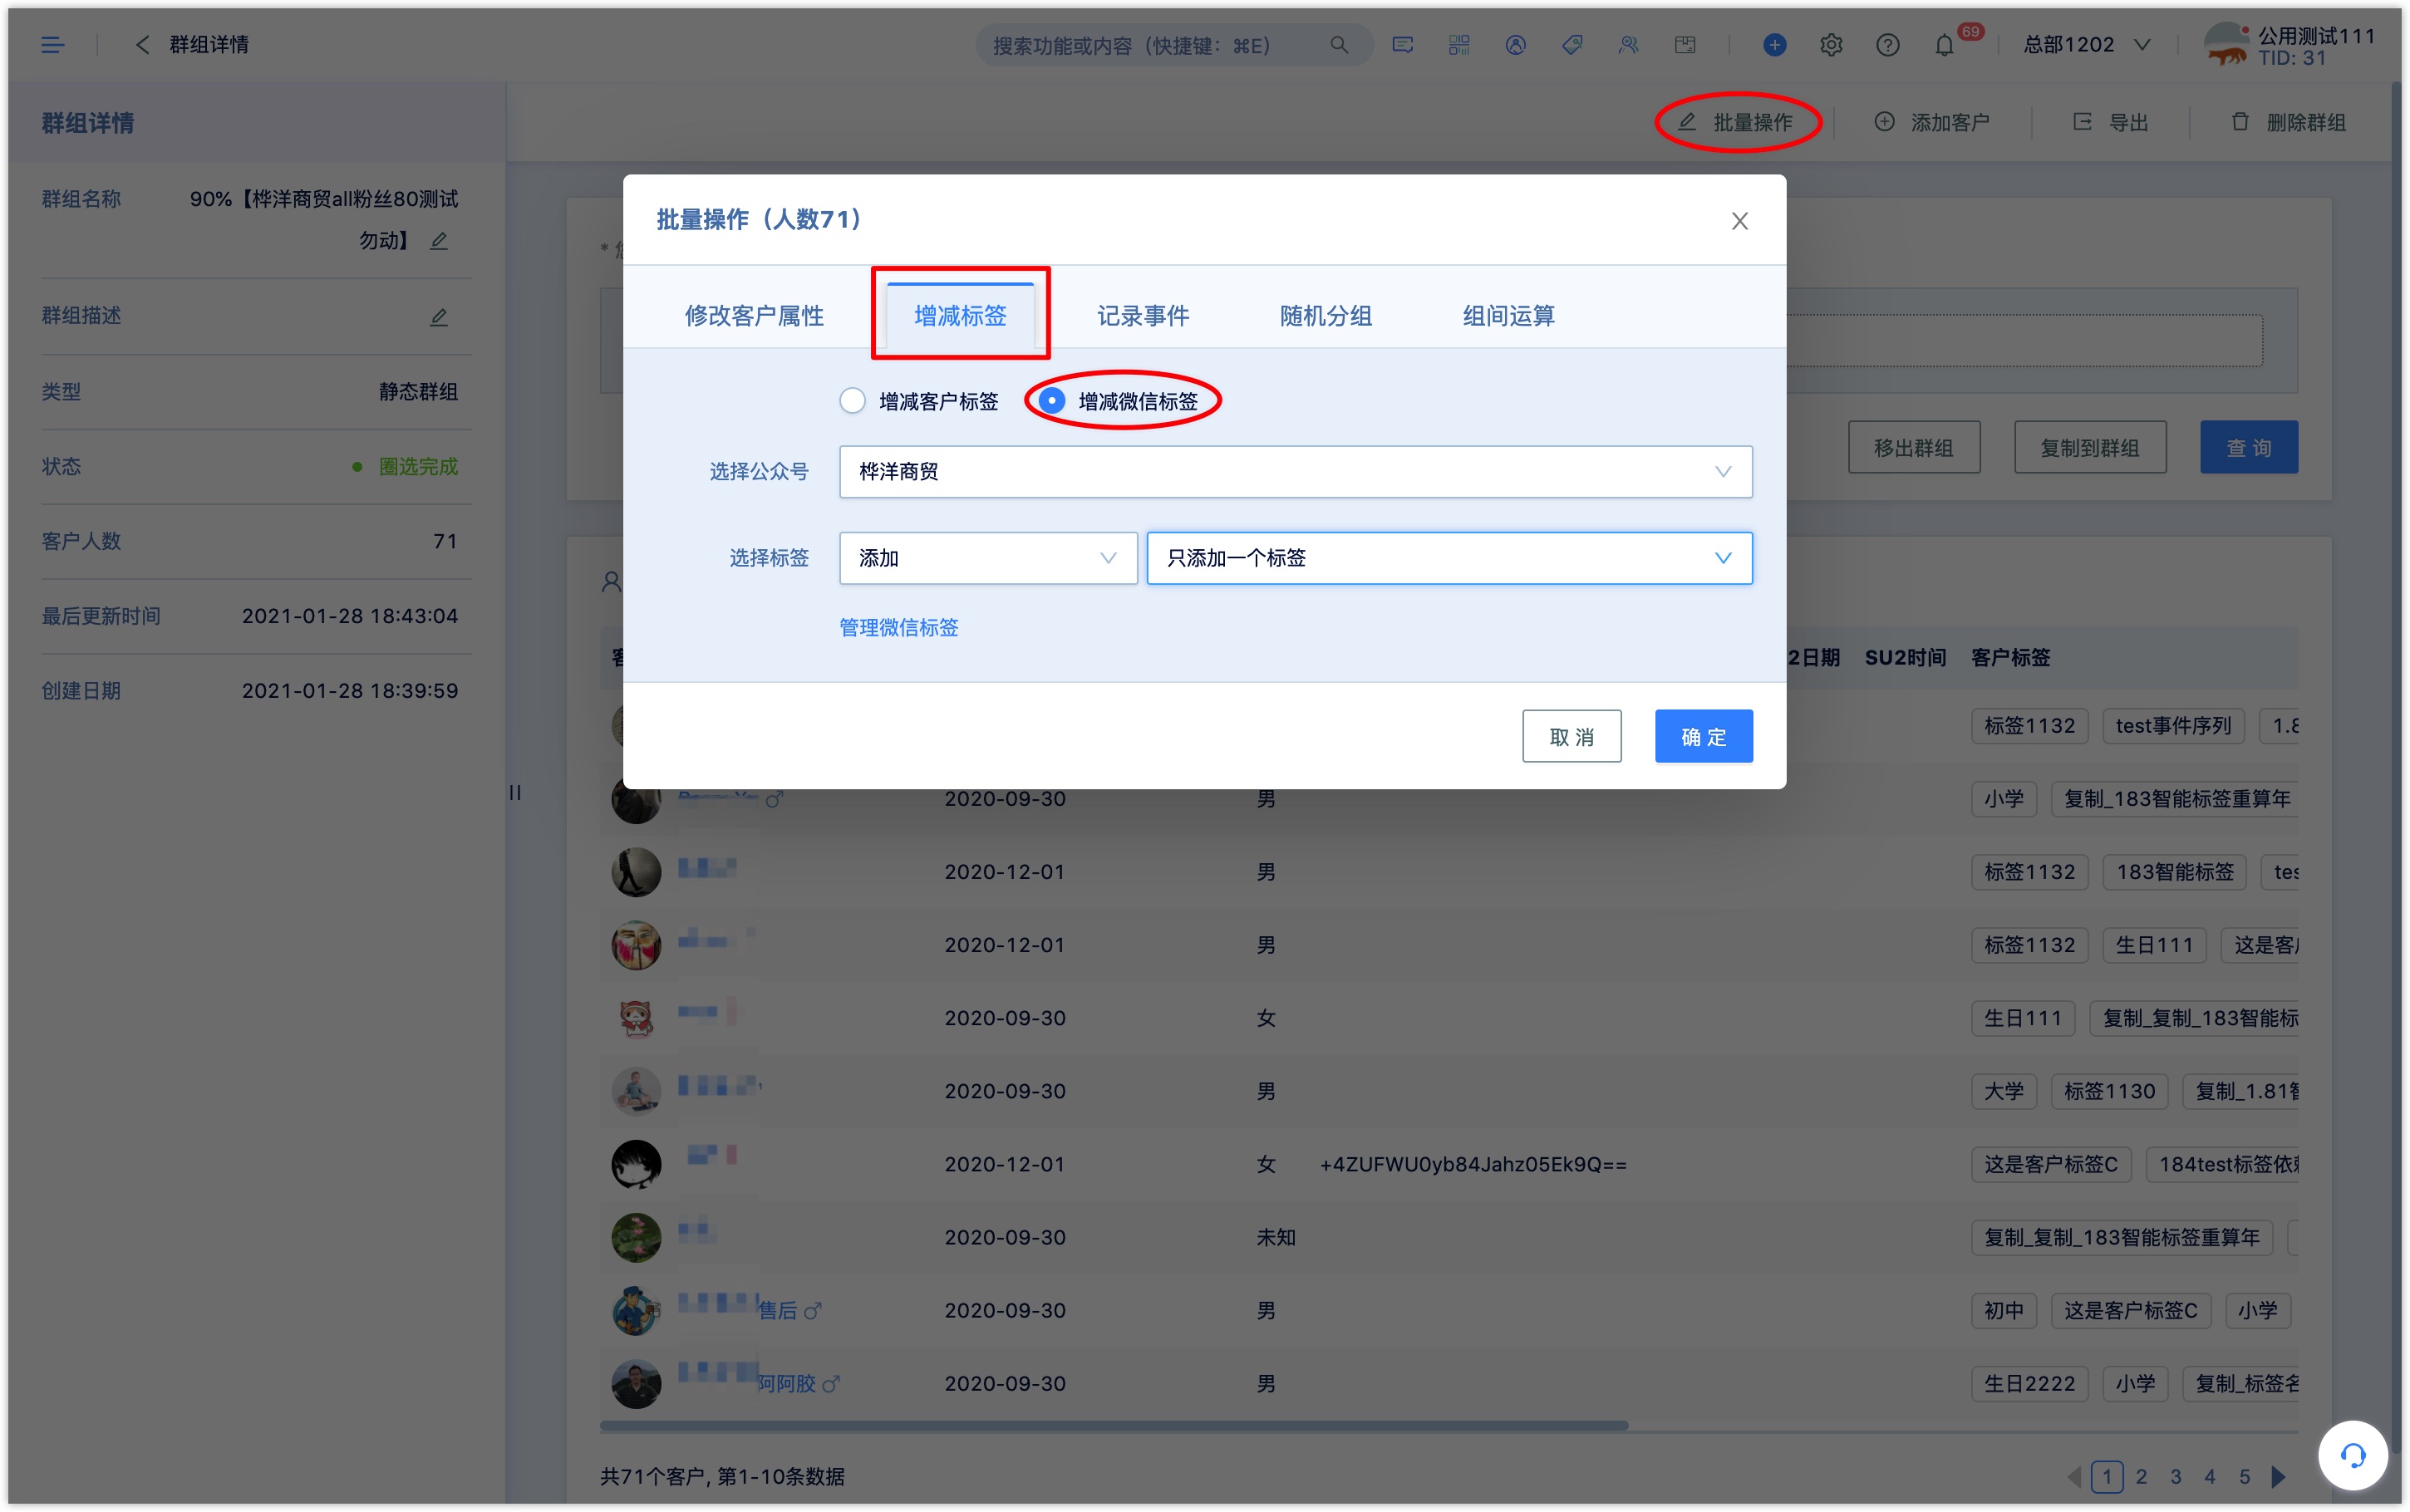
Task: Click blue 查询 button
Action: coord(2249,448)
